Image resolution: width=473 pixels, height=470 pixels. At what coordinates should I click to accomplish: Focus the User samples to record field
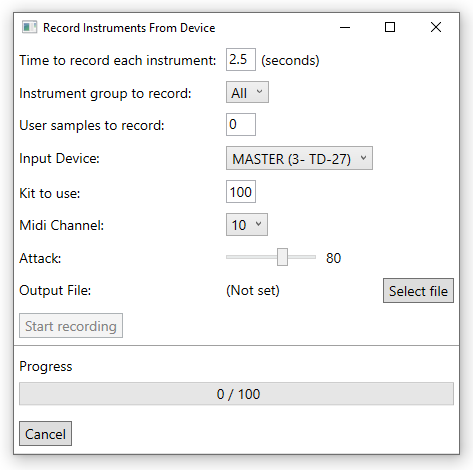(241, 125)
